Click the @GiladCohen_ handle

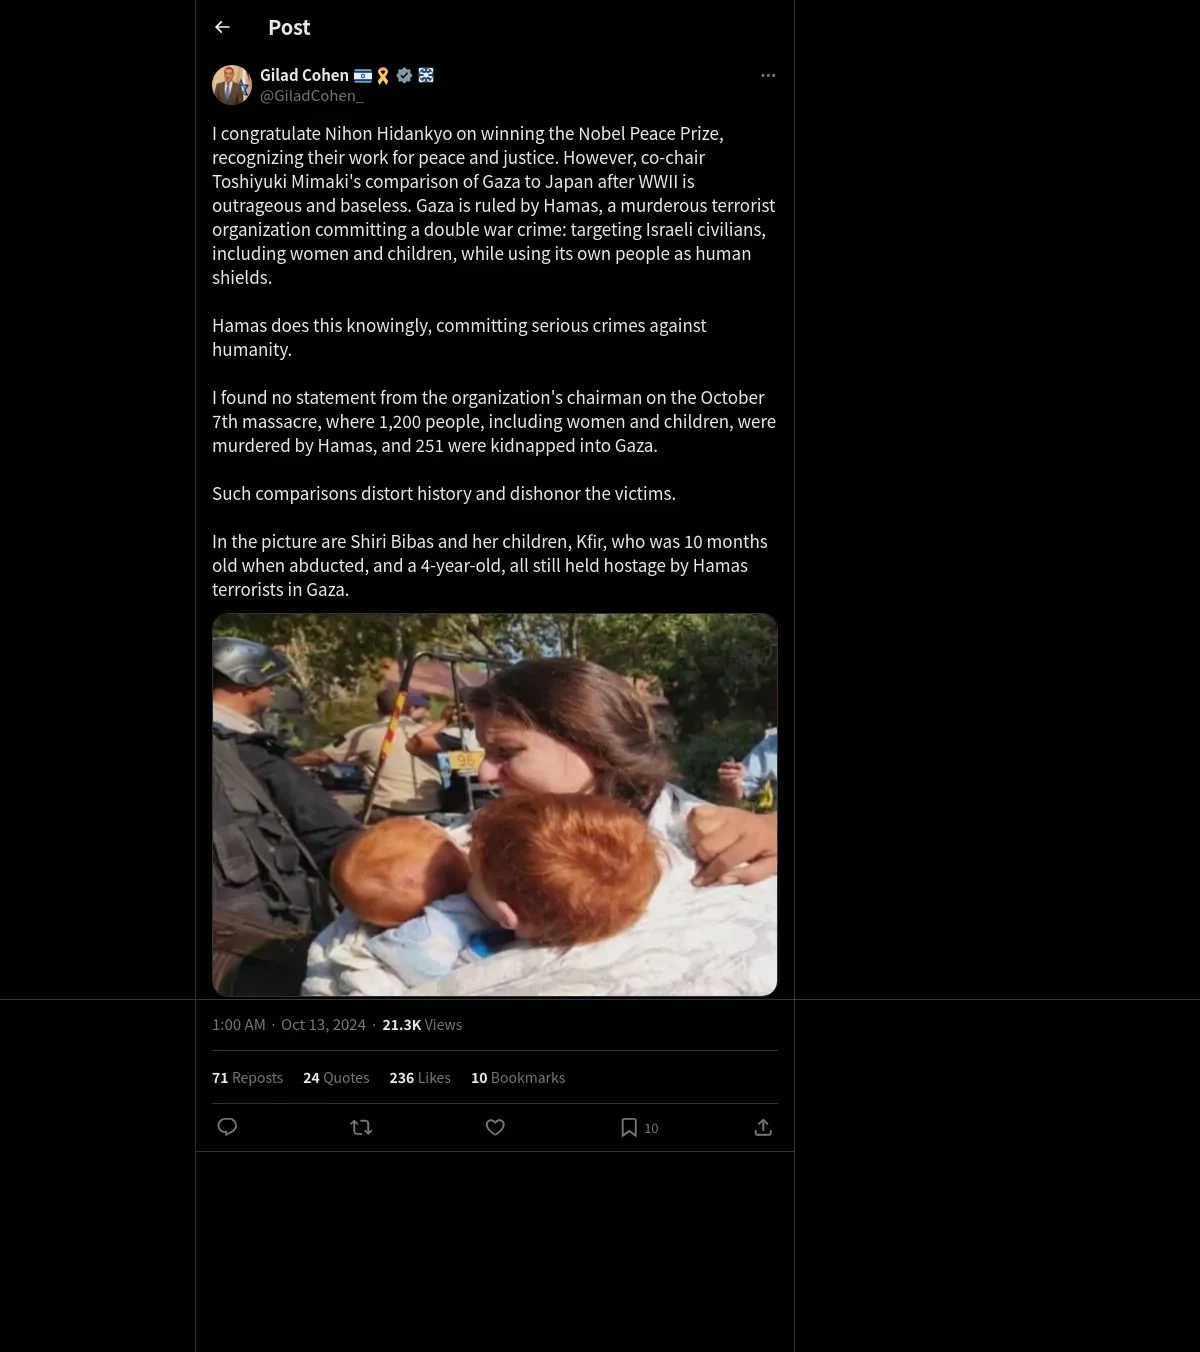pyautogui.click(x=312, y=96)
